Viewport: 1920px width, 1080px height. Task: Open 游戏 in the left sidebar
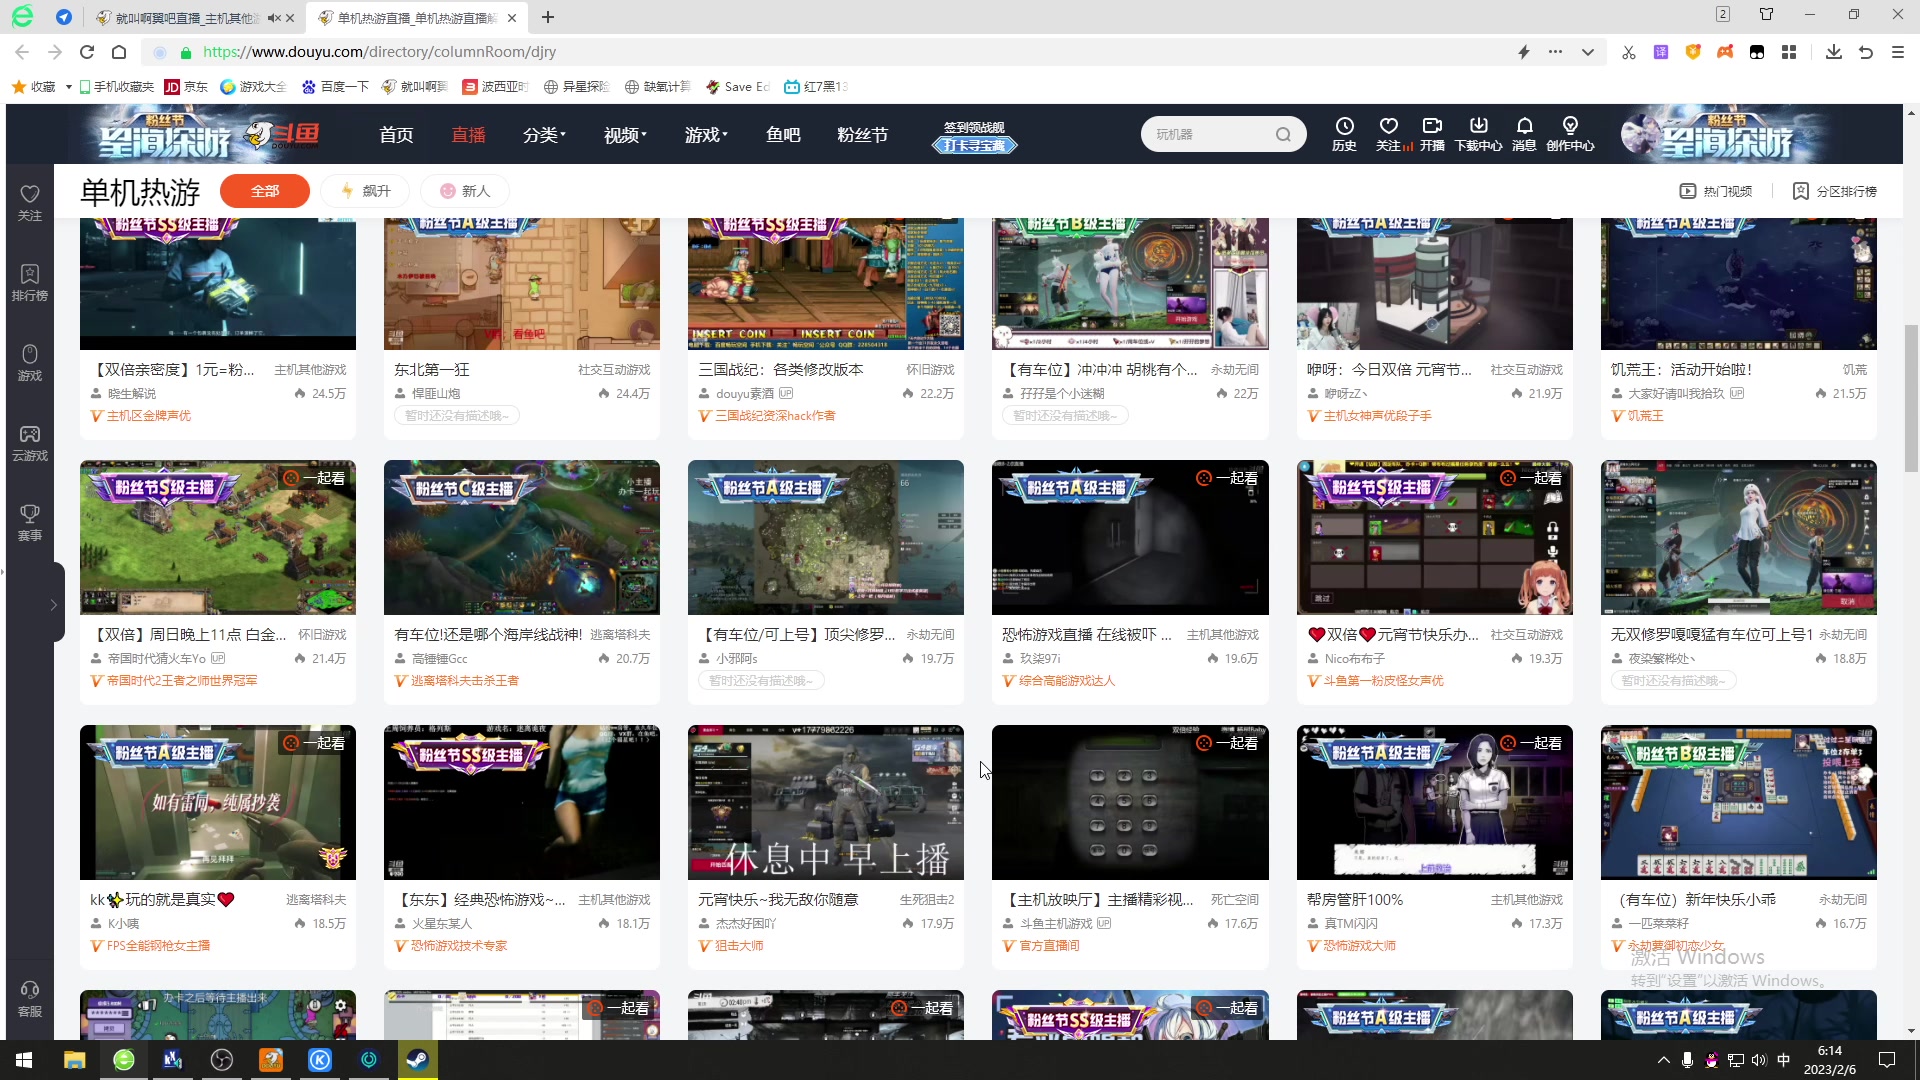(x=30, y=362)
